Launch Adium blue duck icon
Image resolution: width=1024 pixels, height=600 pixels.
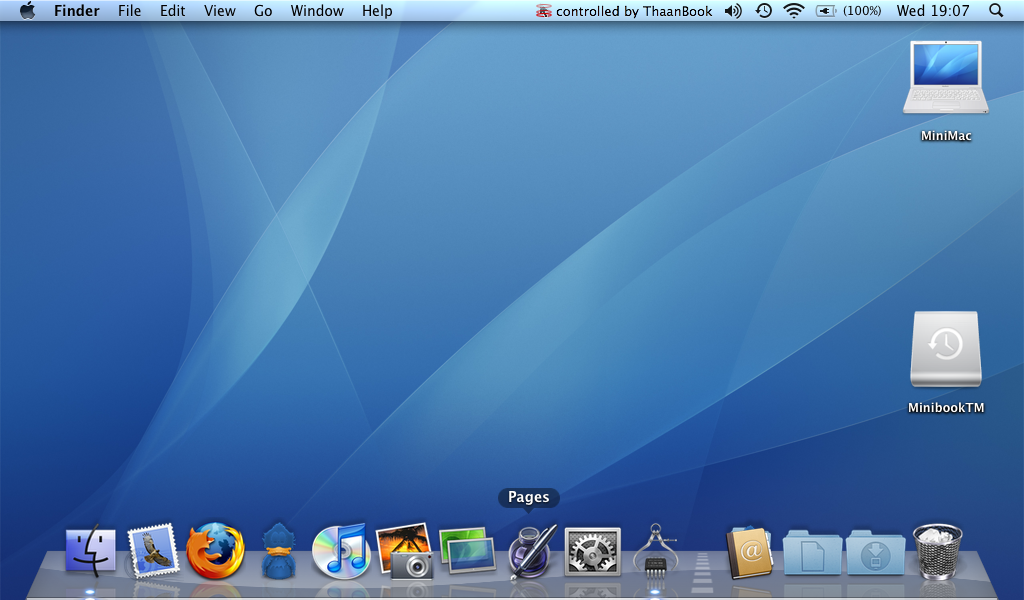[279, 550]
